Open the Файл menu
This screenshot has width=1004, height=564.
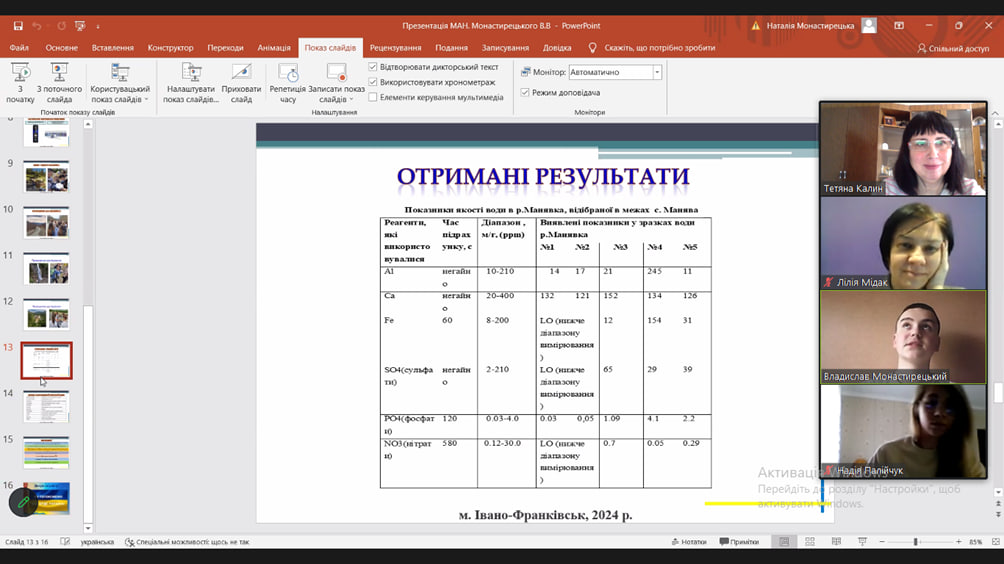(x=19, y=47)
